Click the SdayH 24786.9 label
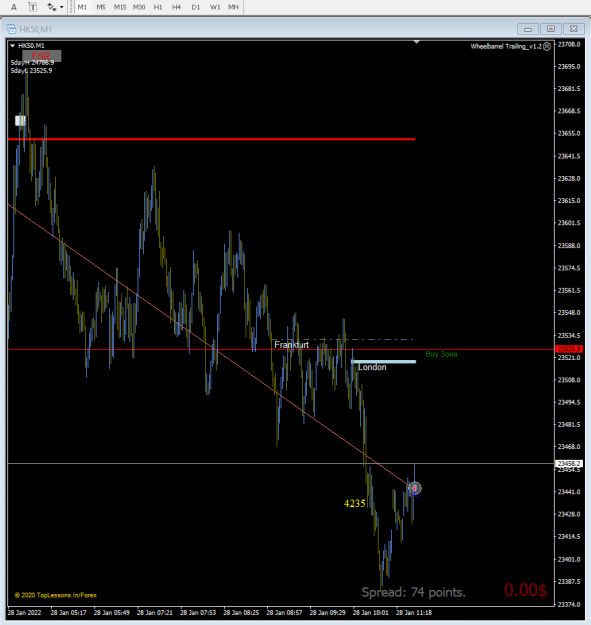This screenshot has width=591, height=625. pyautogui.click(x=32, y=63)
